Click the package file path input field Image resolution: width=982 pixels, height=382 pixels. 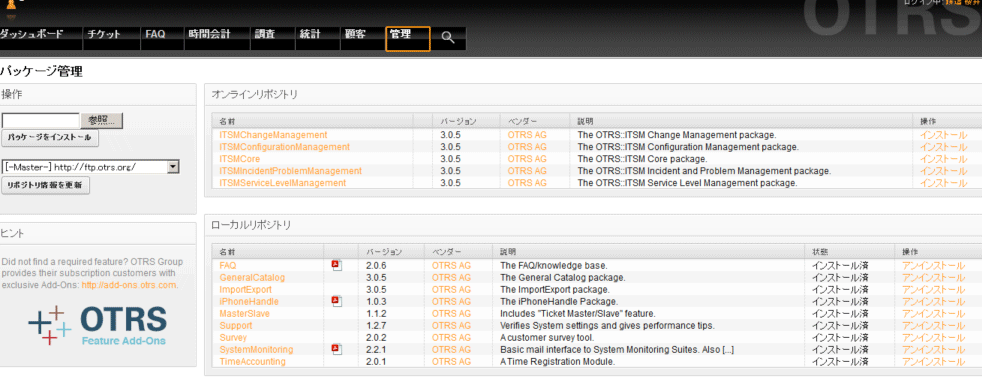point(41,120)
